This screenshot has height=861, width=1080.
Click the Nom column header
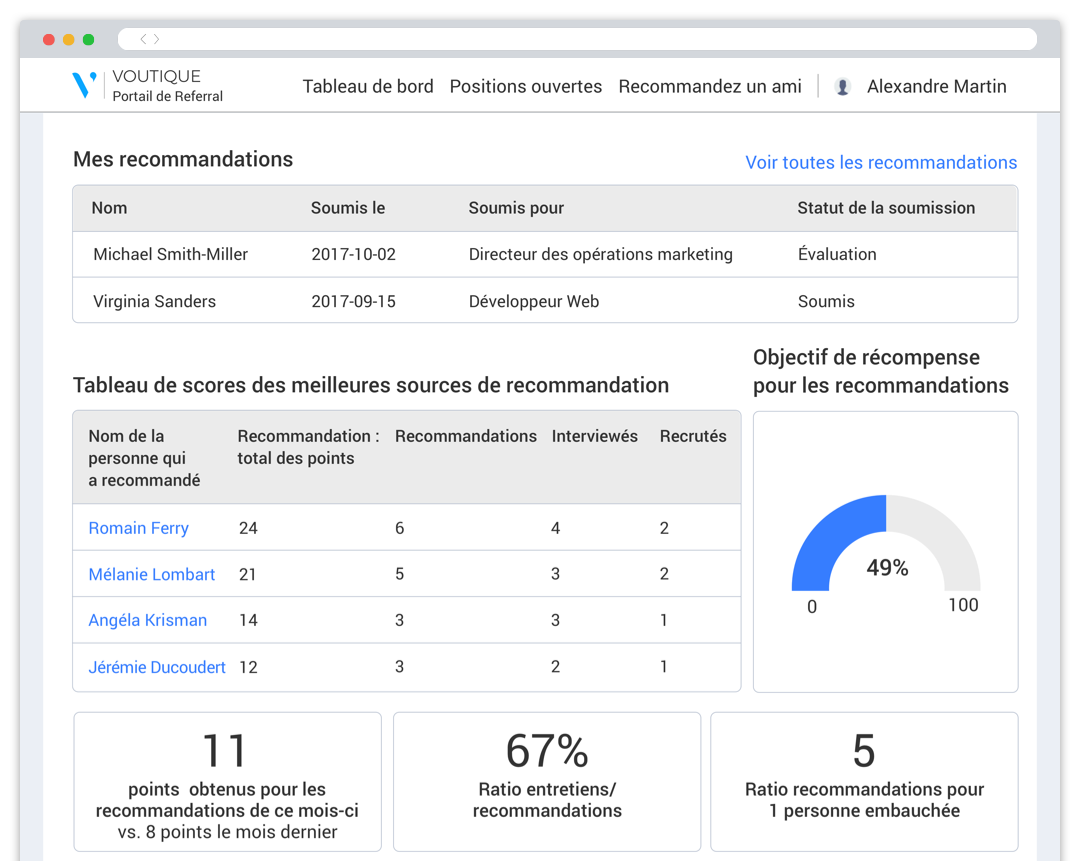(x=110, y=208)
